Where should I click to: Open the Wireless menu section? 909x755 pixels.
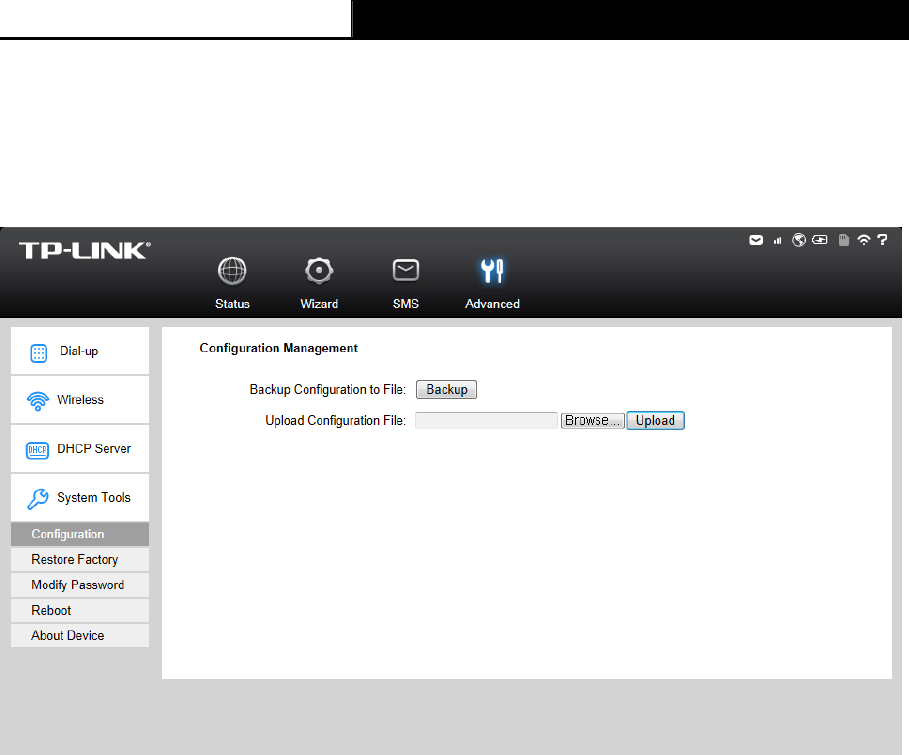pos(80,400)
